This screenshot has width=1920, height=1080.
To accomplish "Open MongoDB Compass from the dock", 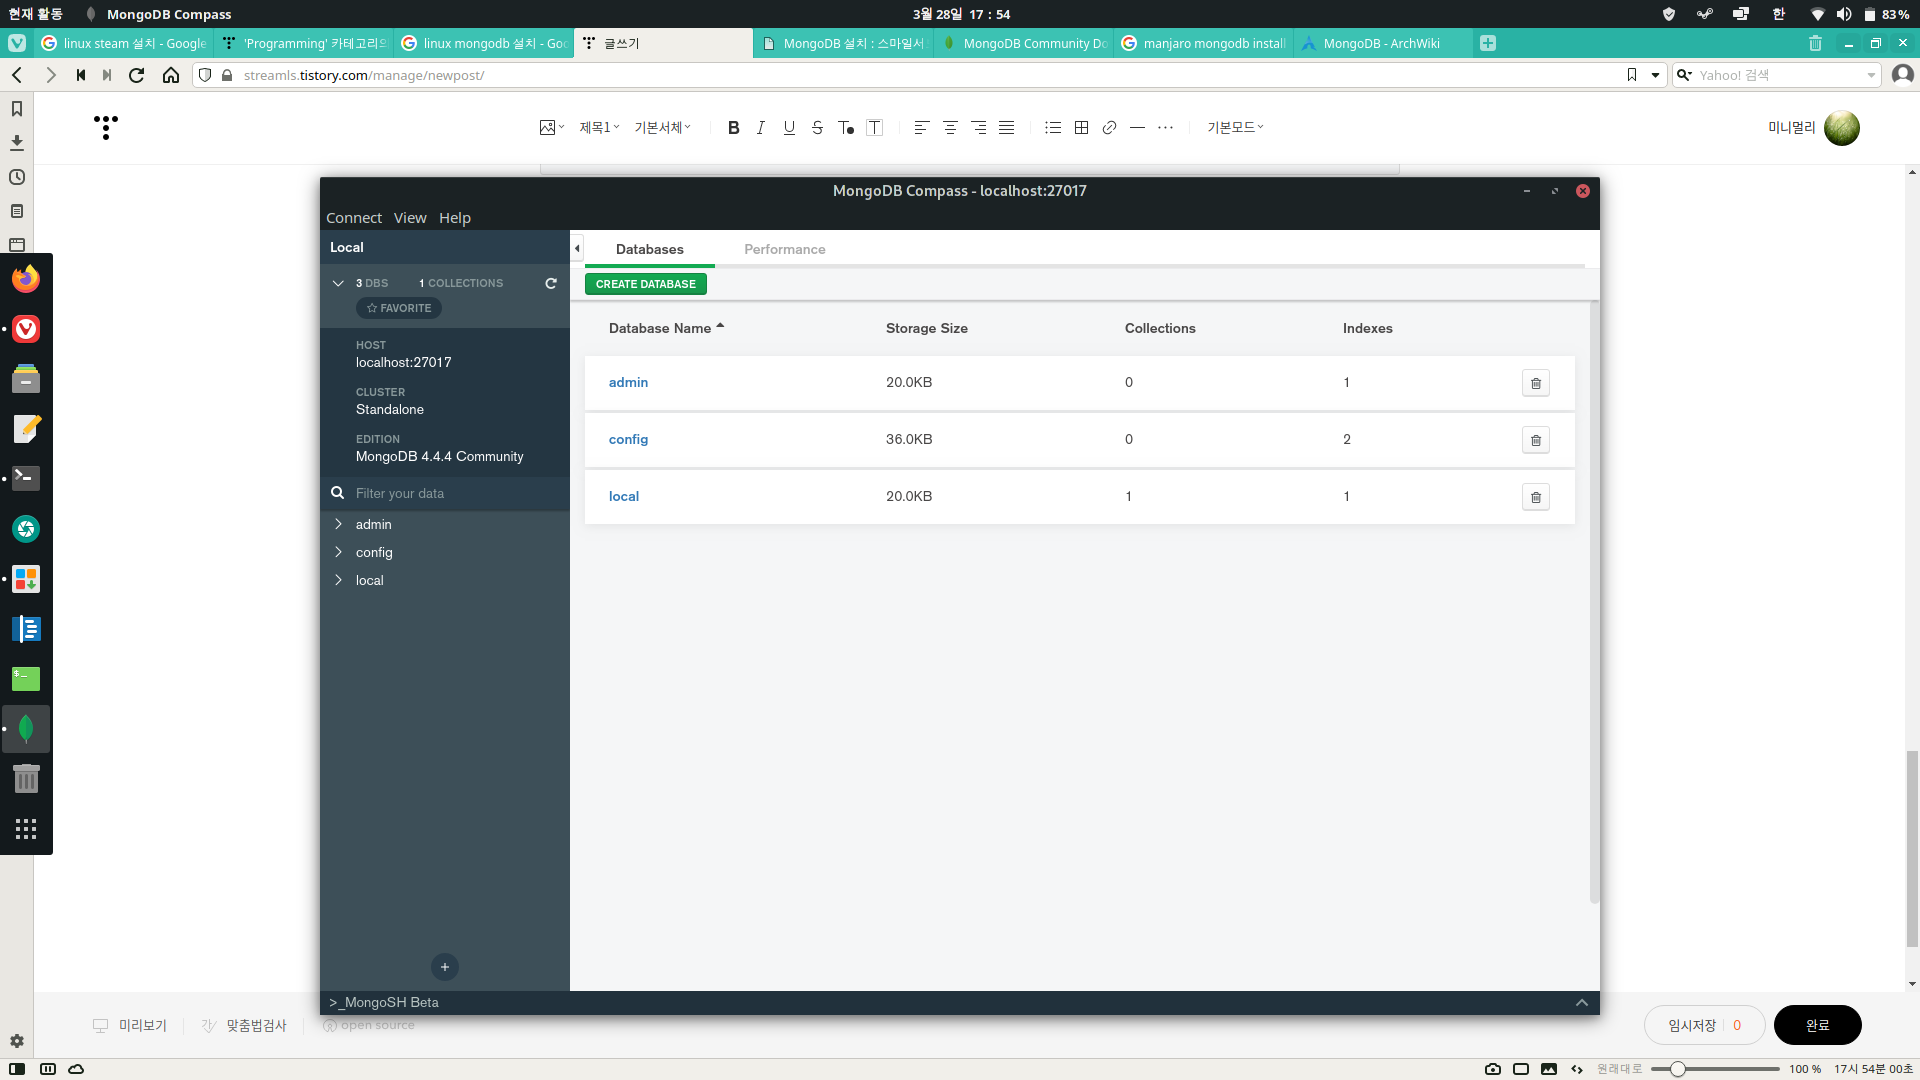I will 26,729.
